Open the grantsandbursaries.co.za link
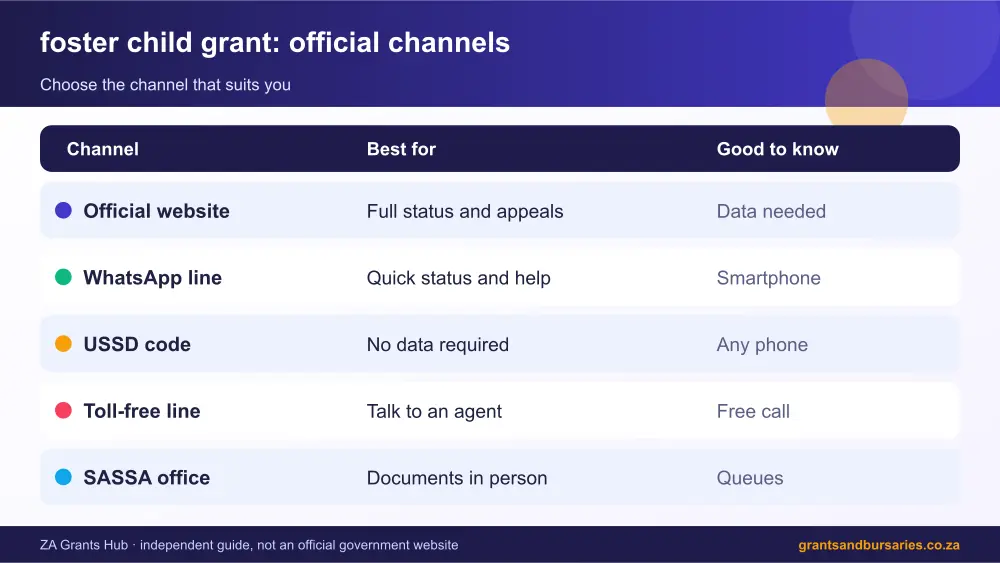The image size is (1000, 563). click(x=879, y=545)
